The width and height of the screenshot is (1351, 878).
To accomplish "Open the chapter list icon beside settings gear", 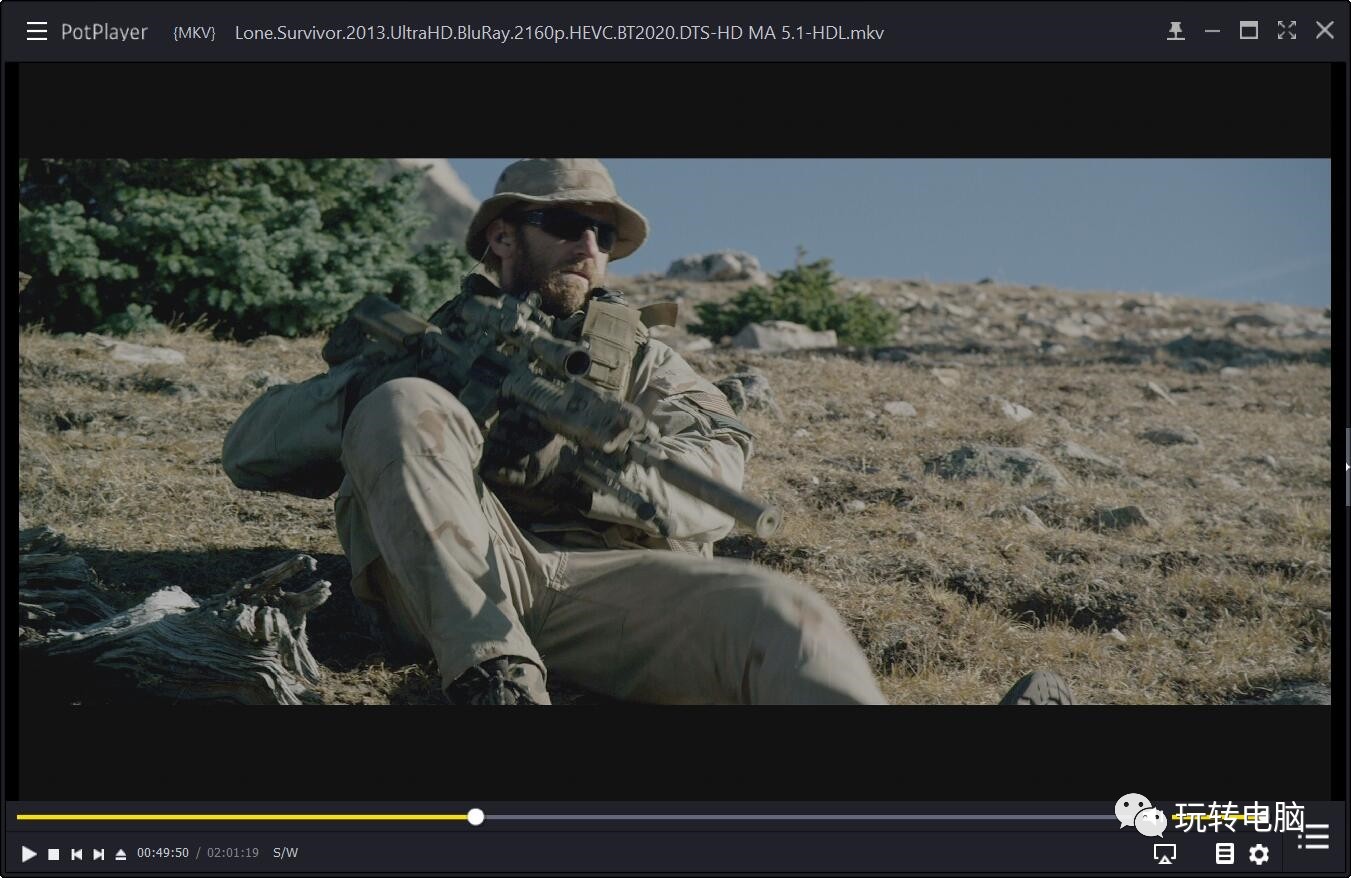I will [1225, 854].
